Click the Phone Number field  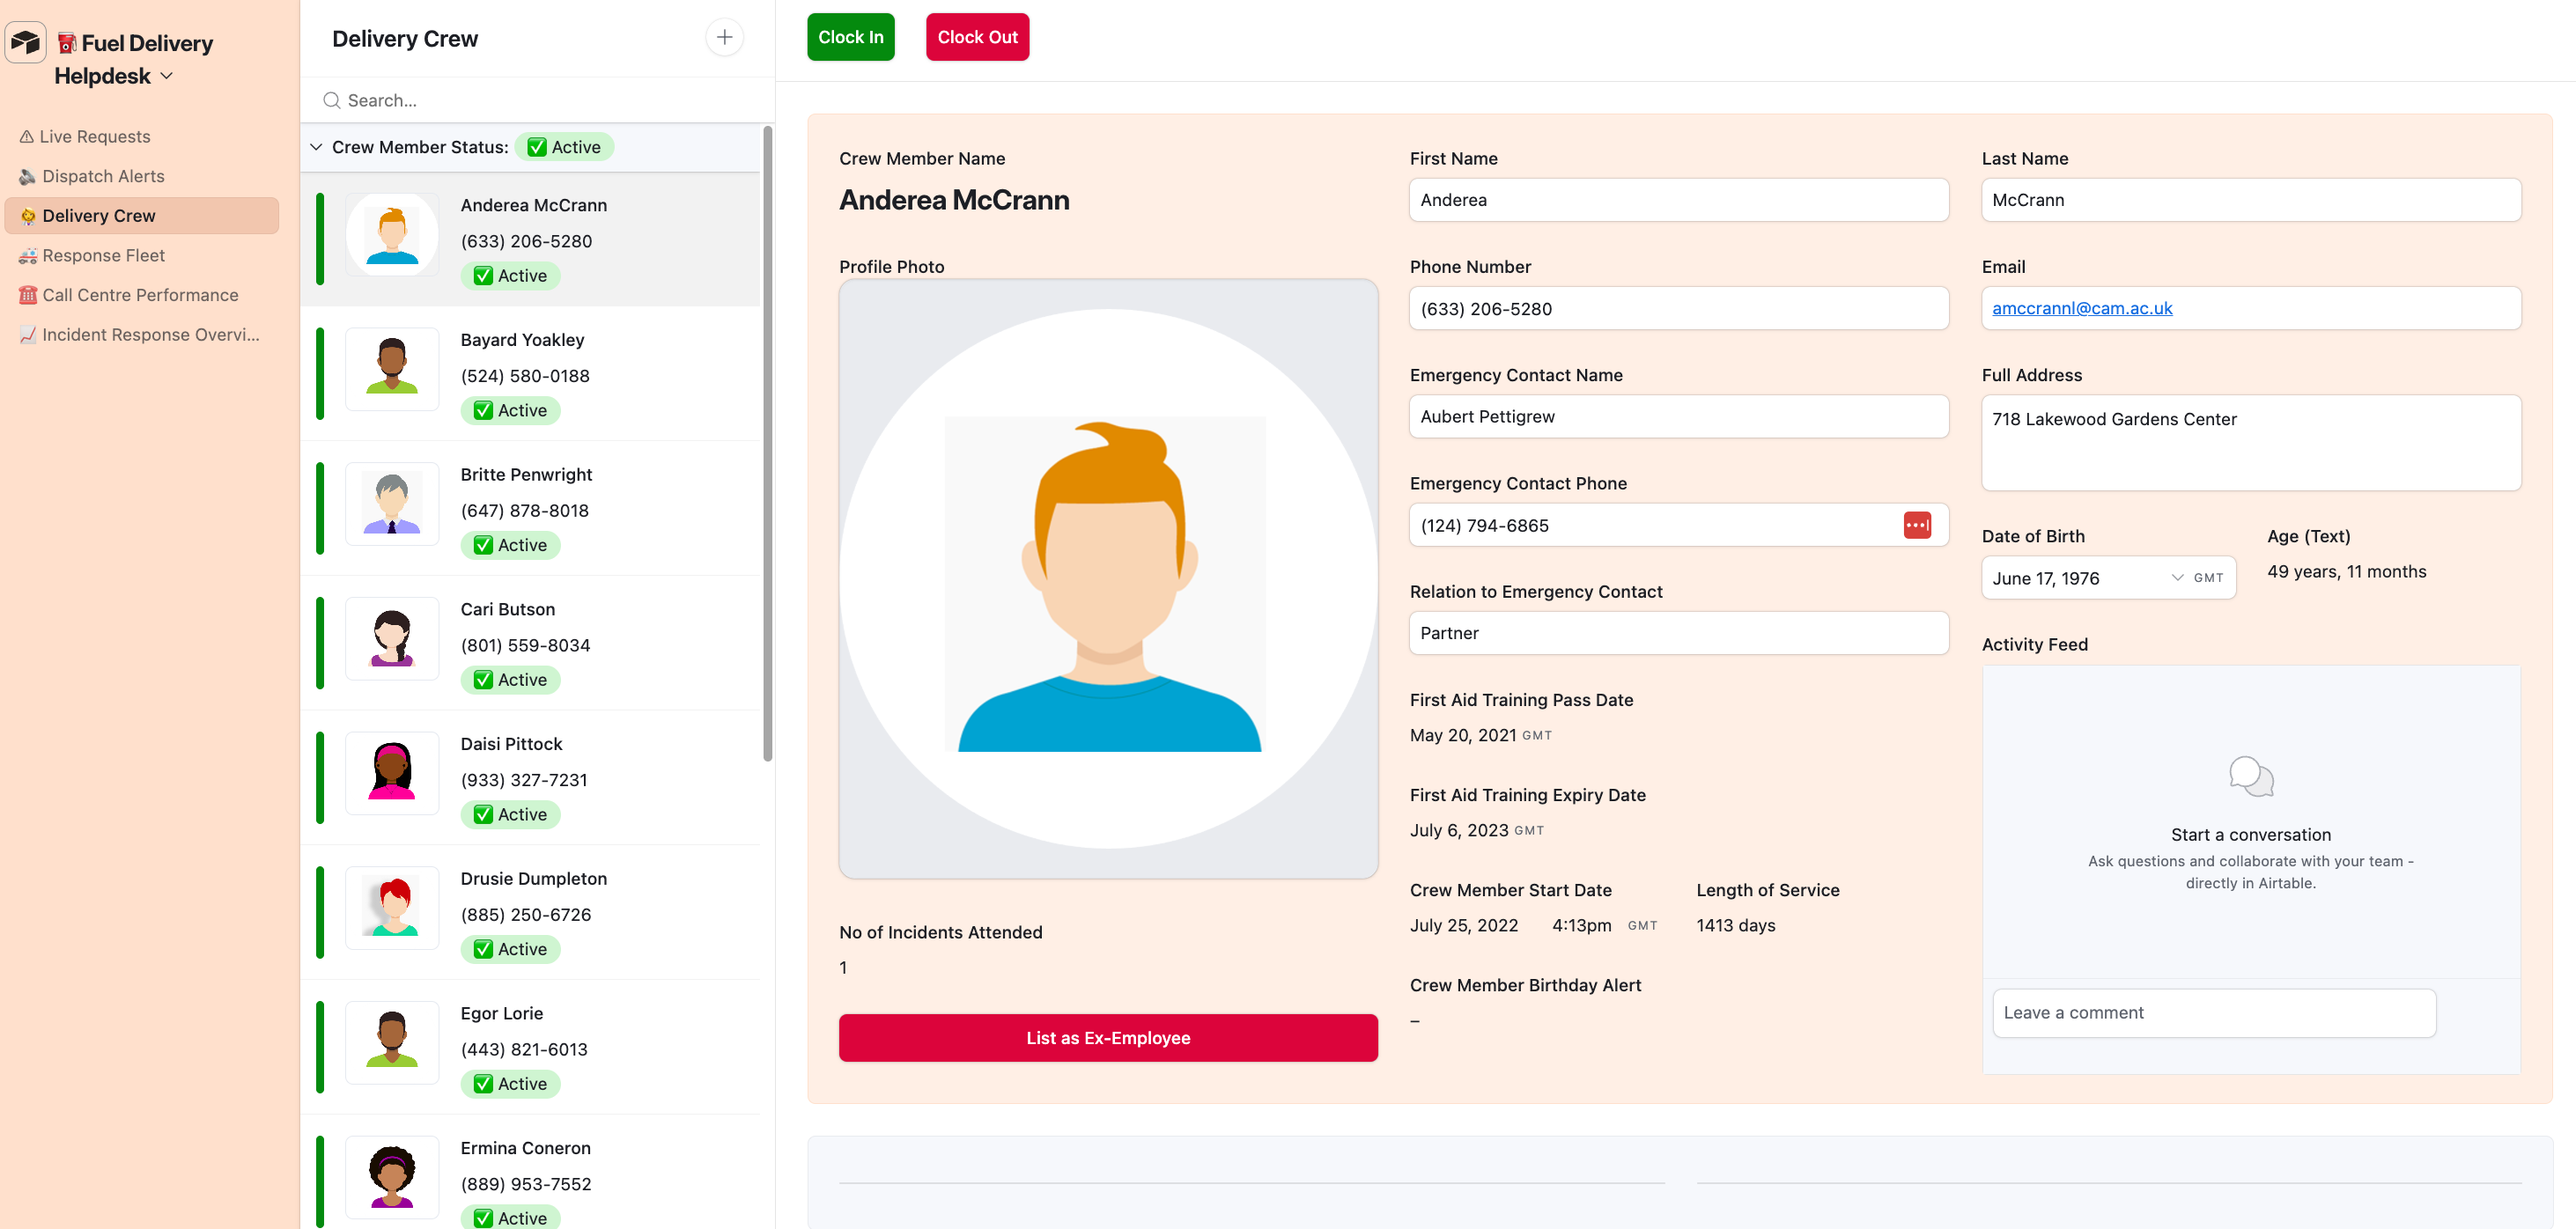pyautogui.click(x=1678, y=308)
